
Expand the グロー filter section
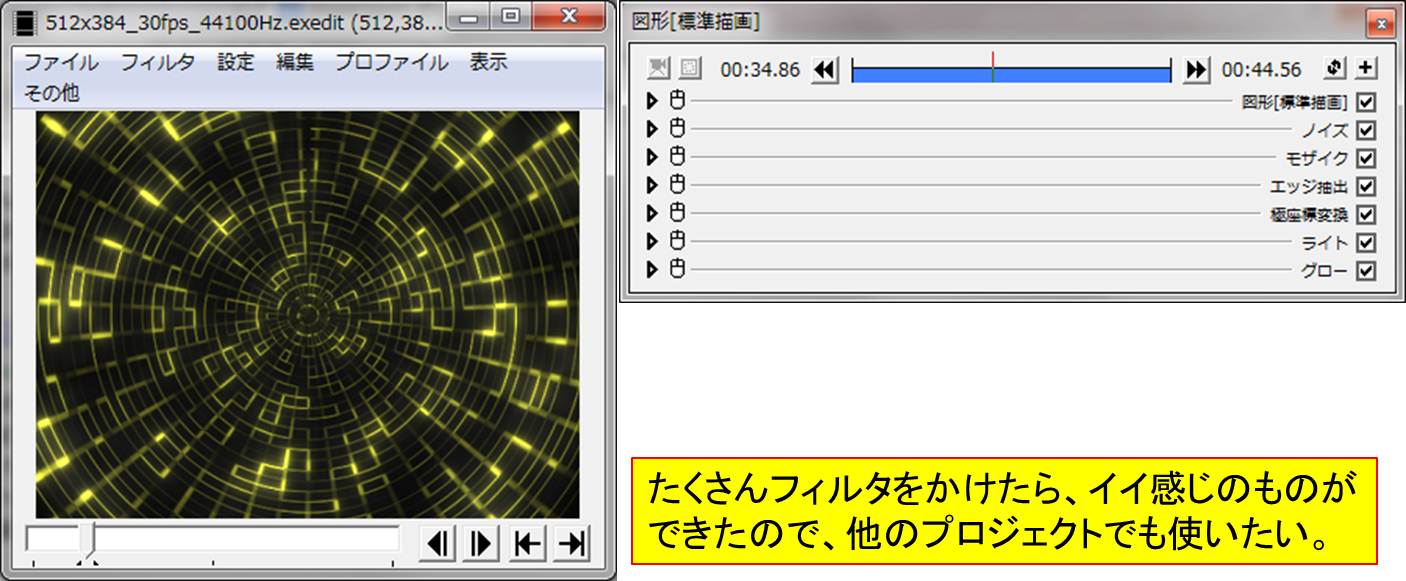pyautogui.click(x=653, y=269)
